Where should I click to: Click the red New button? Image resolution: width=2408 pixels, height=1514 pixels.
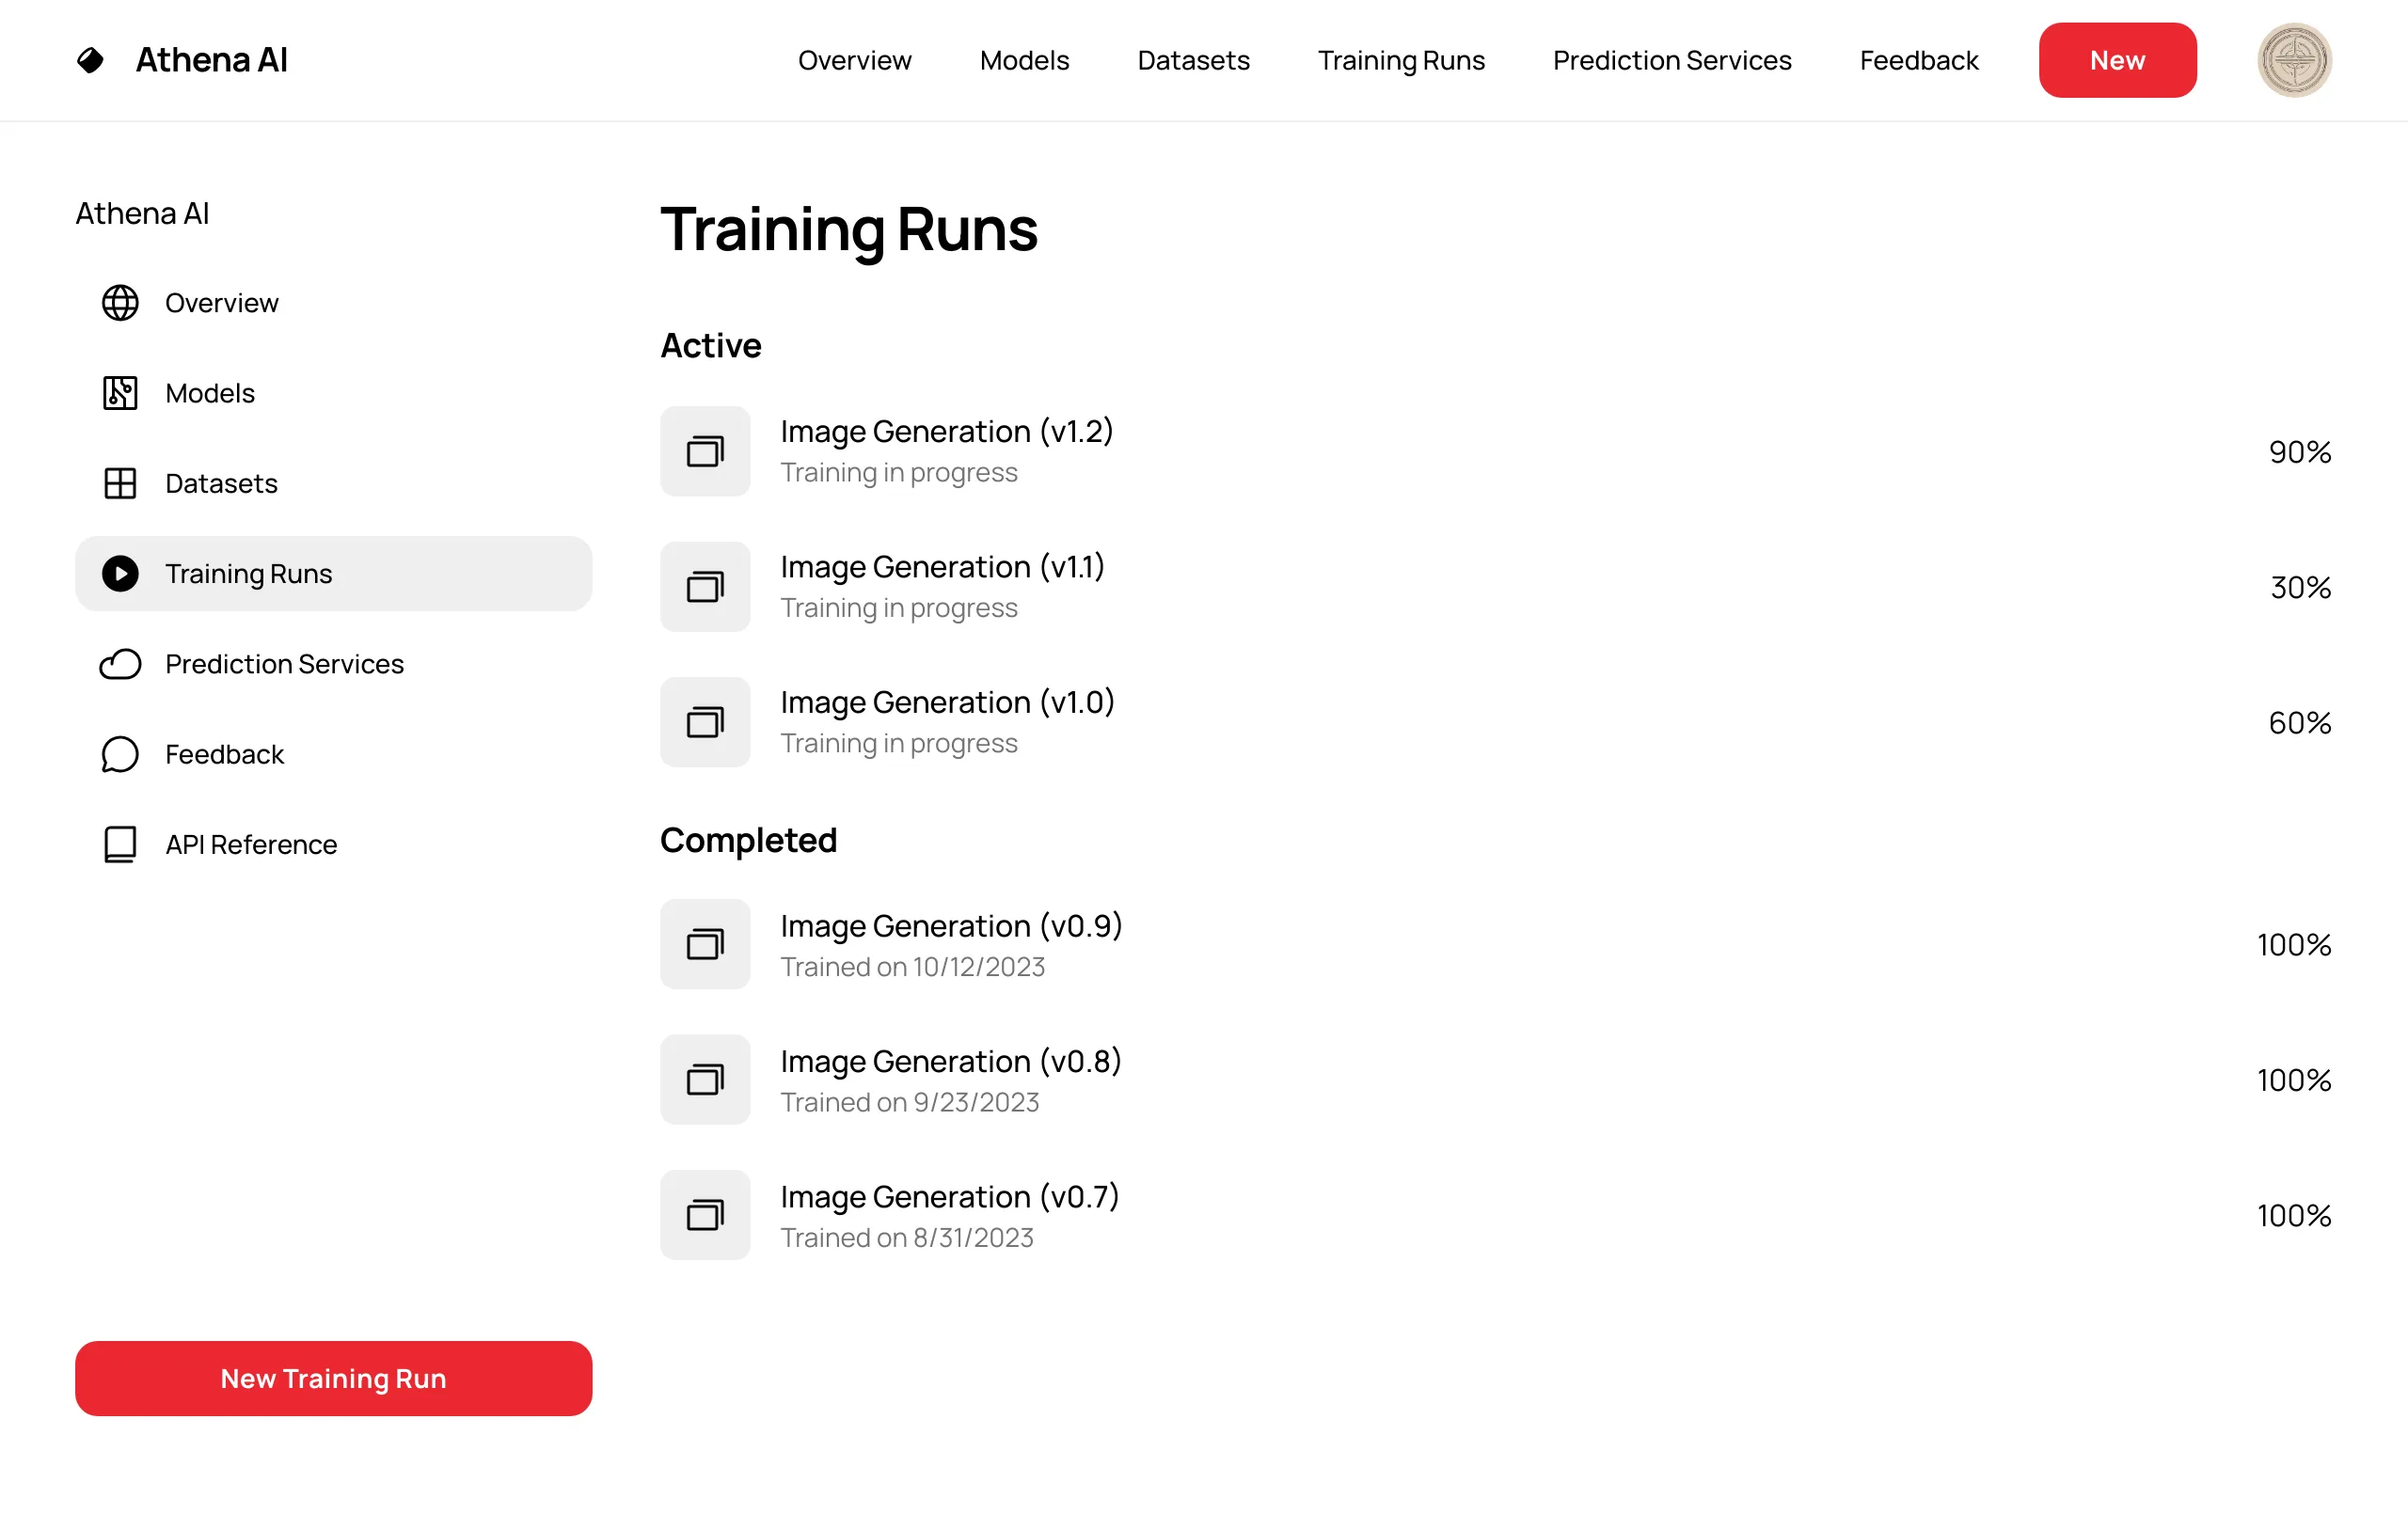2117,60
